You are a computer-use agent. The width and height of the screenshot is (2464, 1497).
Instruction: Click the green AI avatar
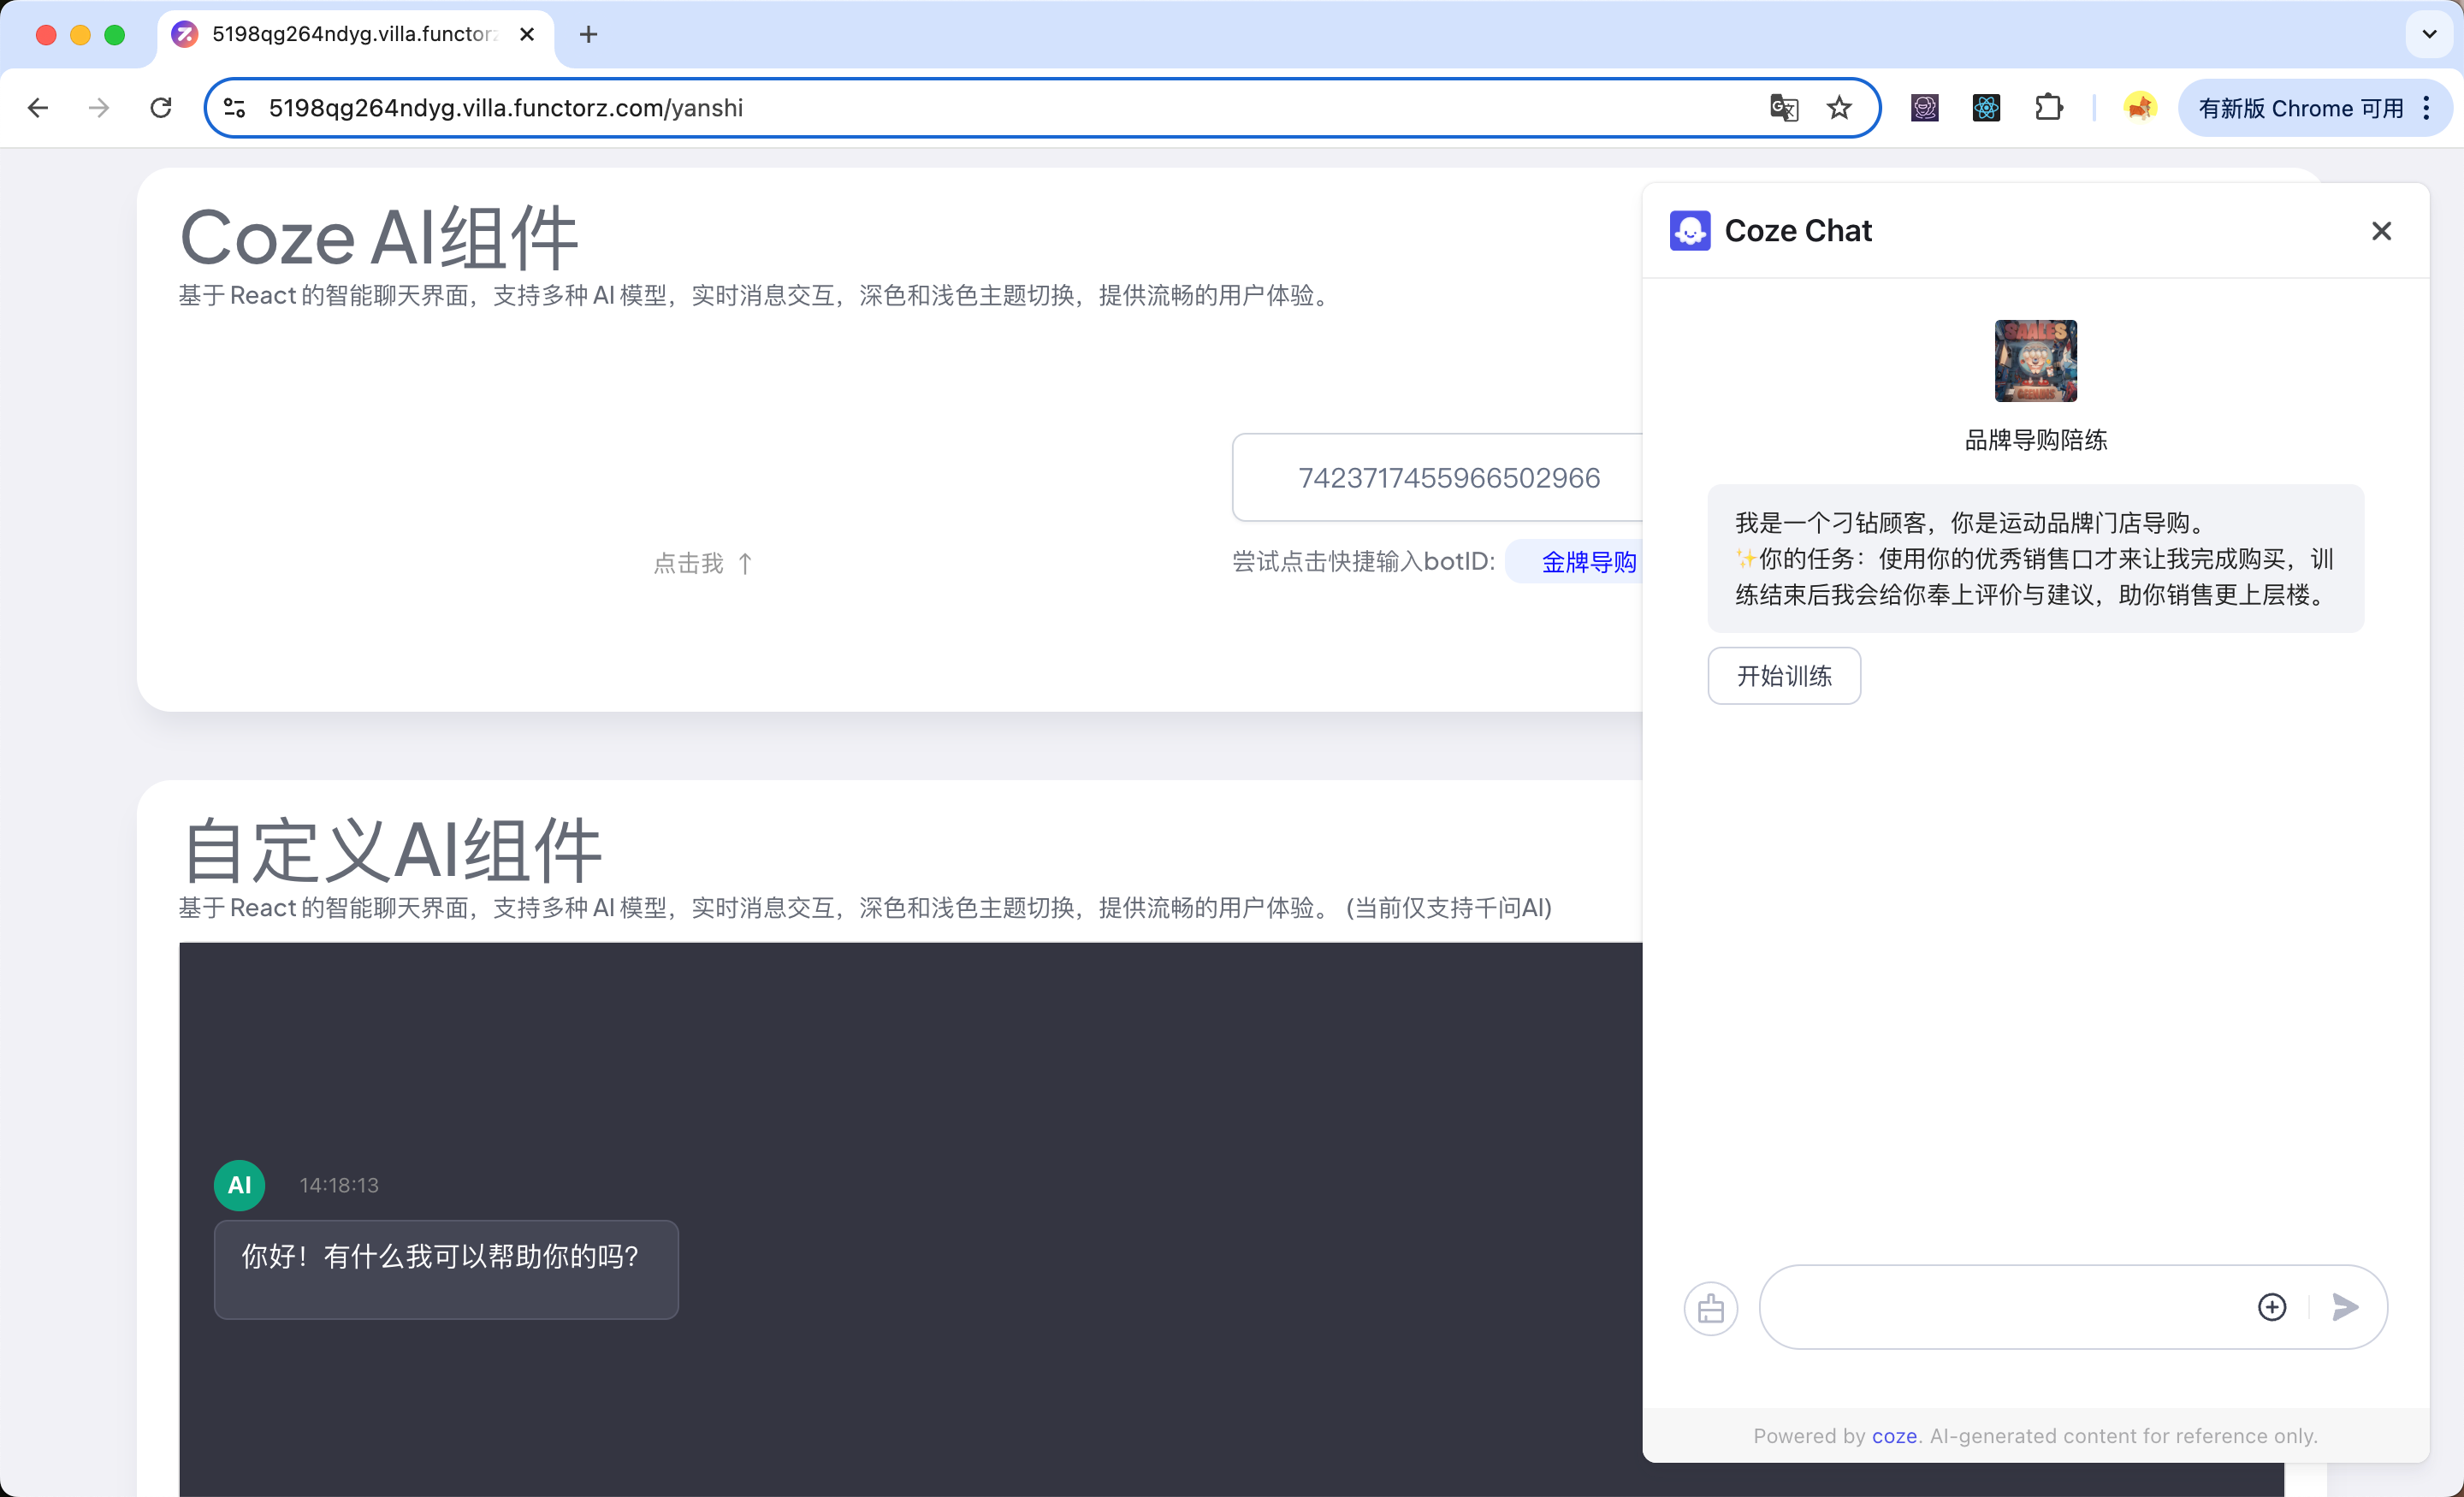(x=239, y=1185)
